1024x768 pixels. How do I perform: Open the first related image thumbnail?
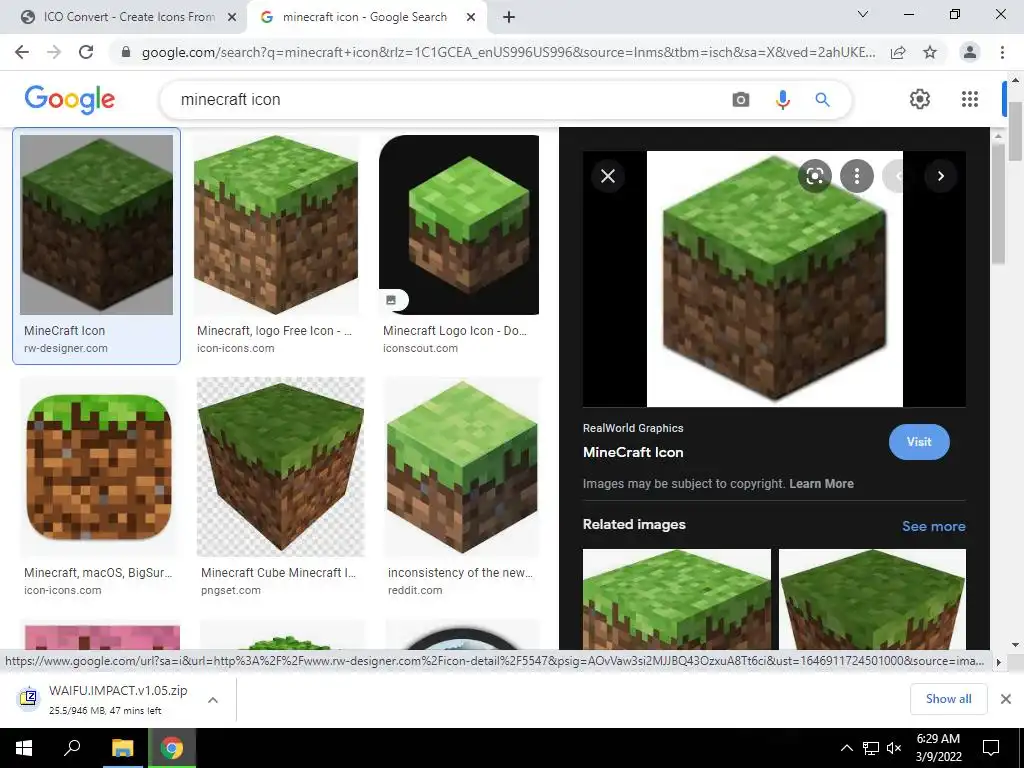click(x=677, y=599)
